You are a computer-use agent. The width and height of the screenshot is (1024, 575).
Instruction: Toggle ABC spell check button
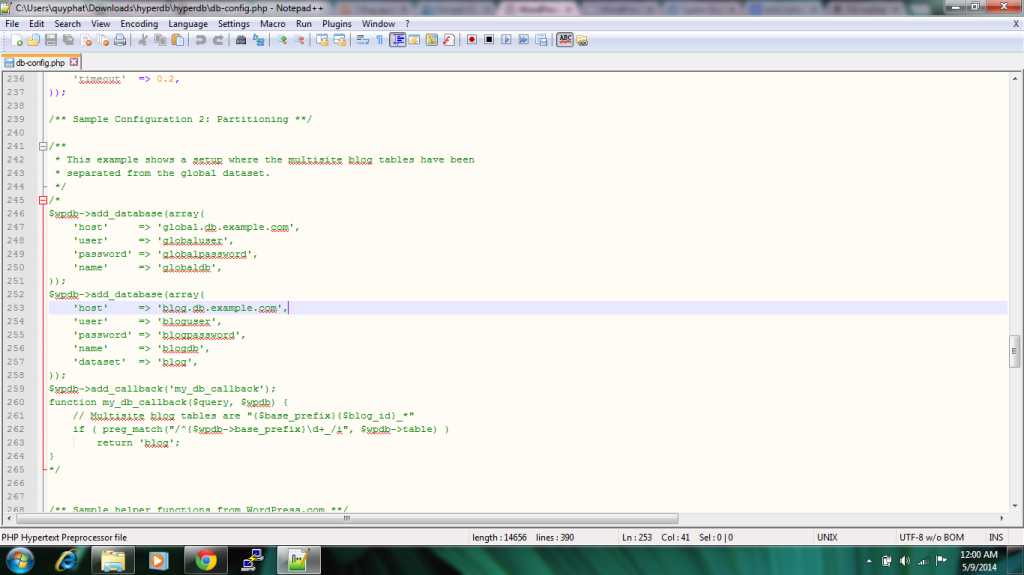pos(565,41)
